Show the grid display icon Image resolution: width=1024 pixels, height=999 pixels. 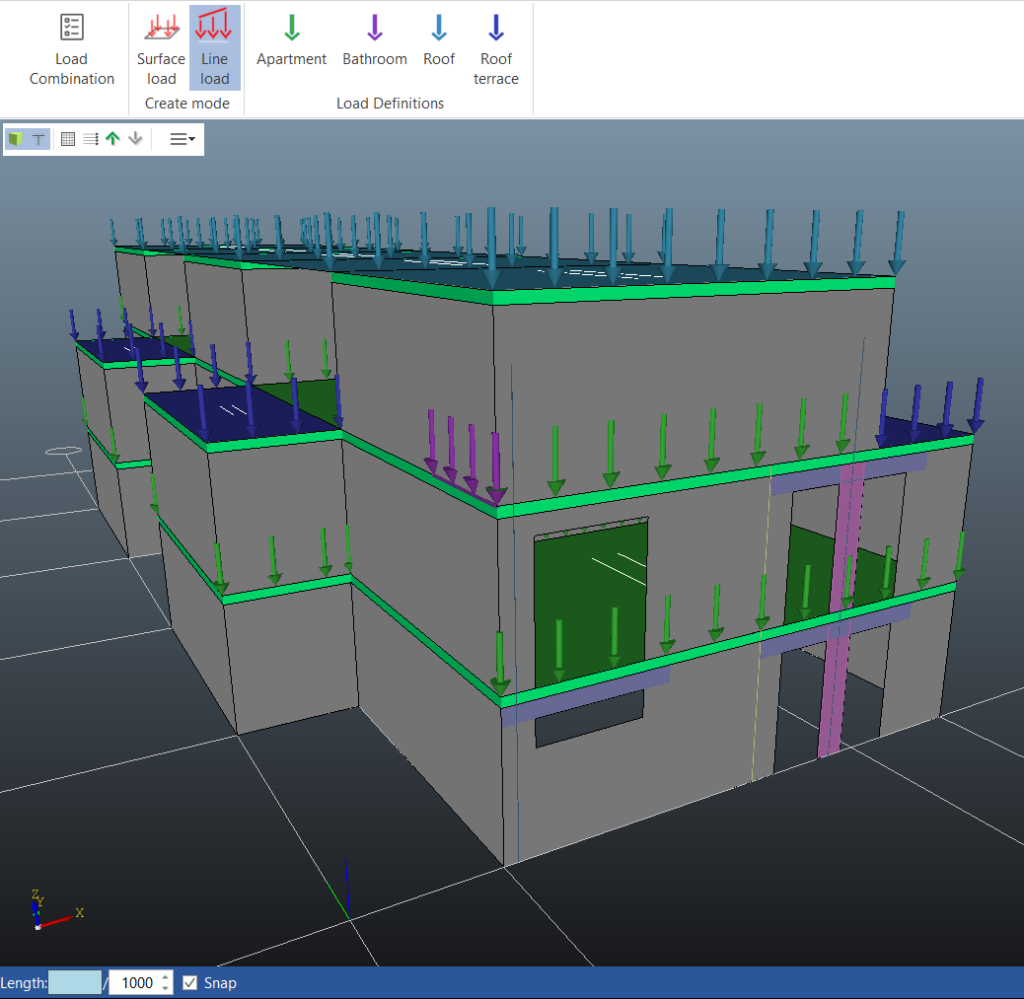pyautogui.click(x=68, y=140)
